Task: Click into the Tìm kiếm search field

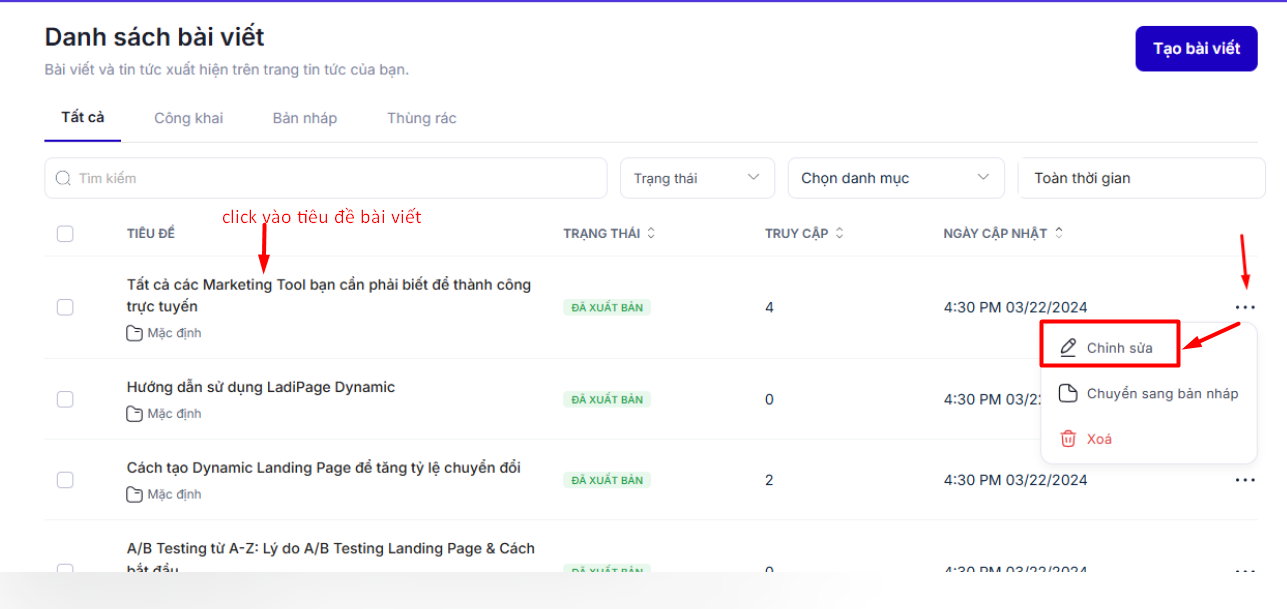Action: coord(326,178)
